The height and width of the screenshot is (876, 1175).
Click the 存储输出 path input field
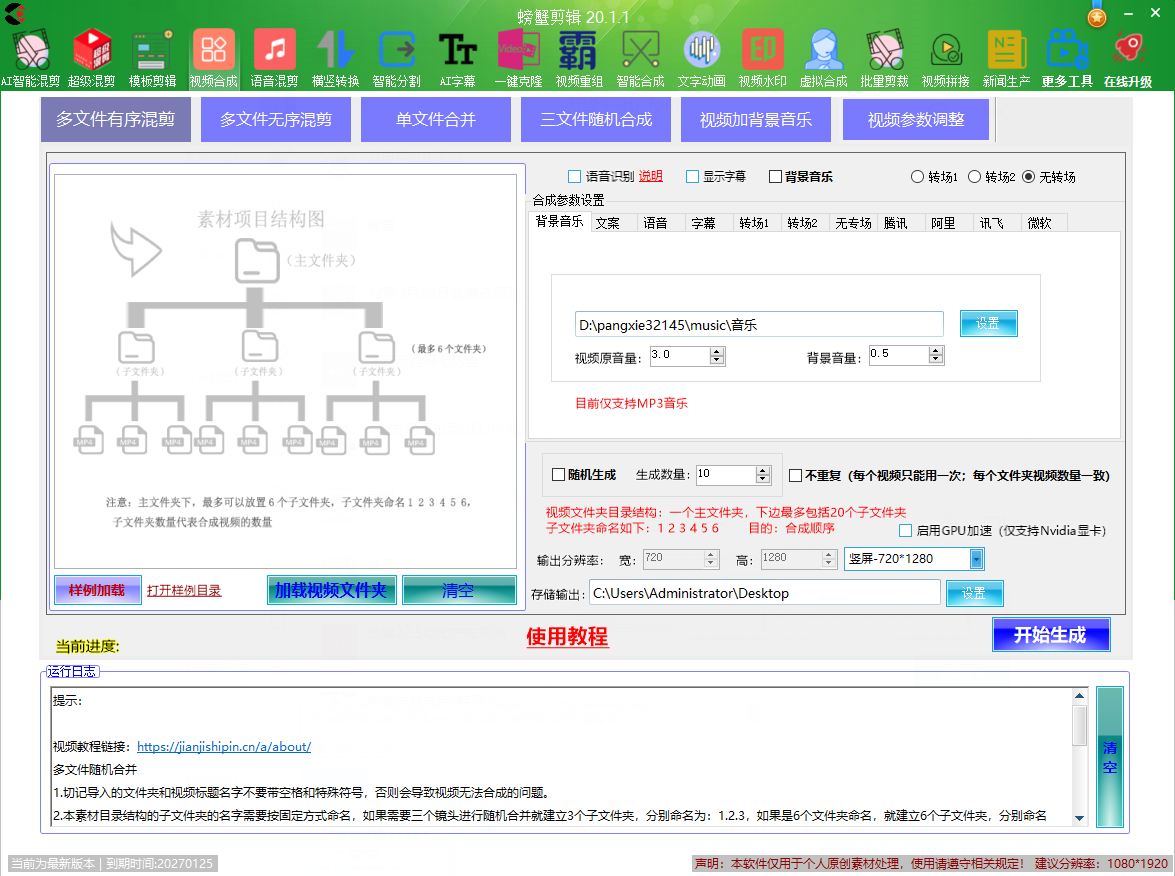[x=764, y=593]
